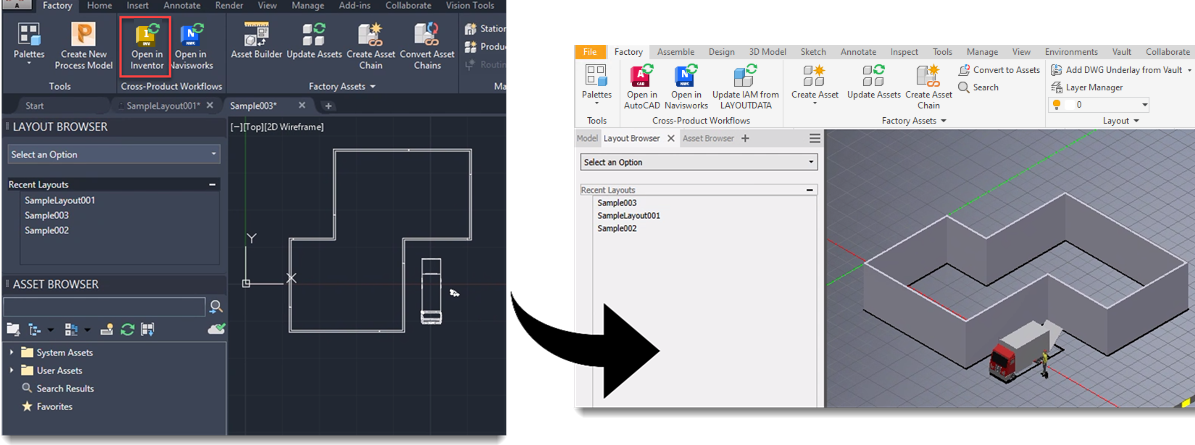Collapse Recent Layouts in Inventor Layout Browser
This screenshot has height=445, width=1195.
809,190
